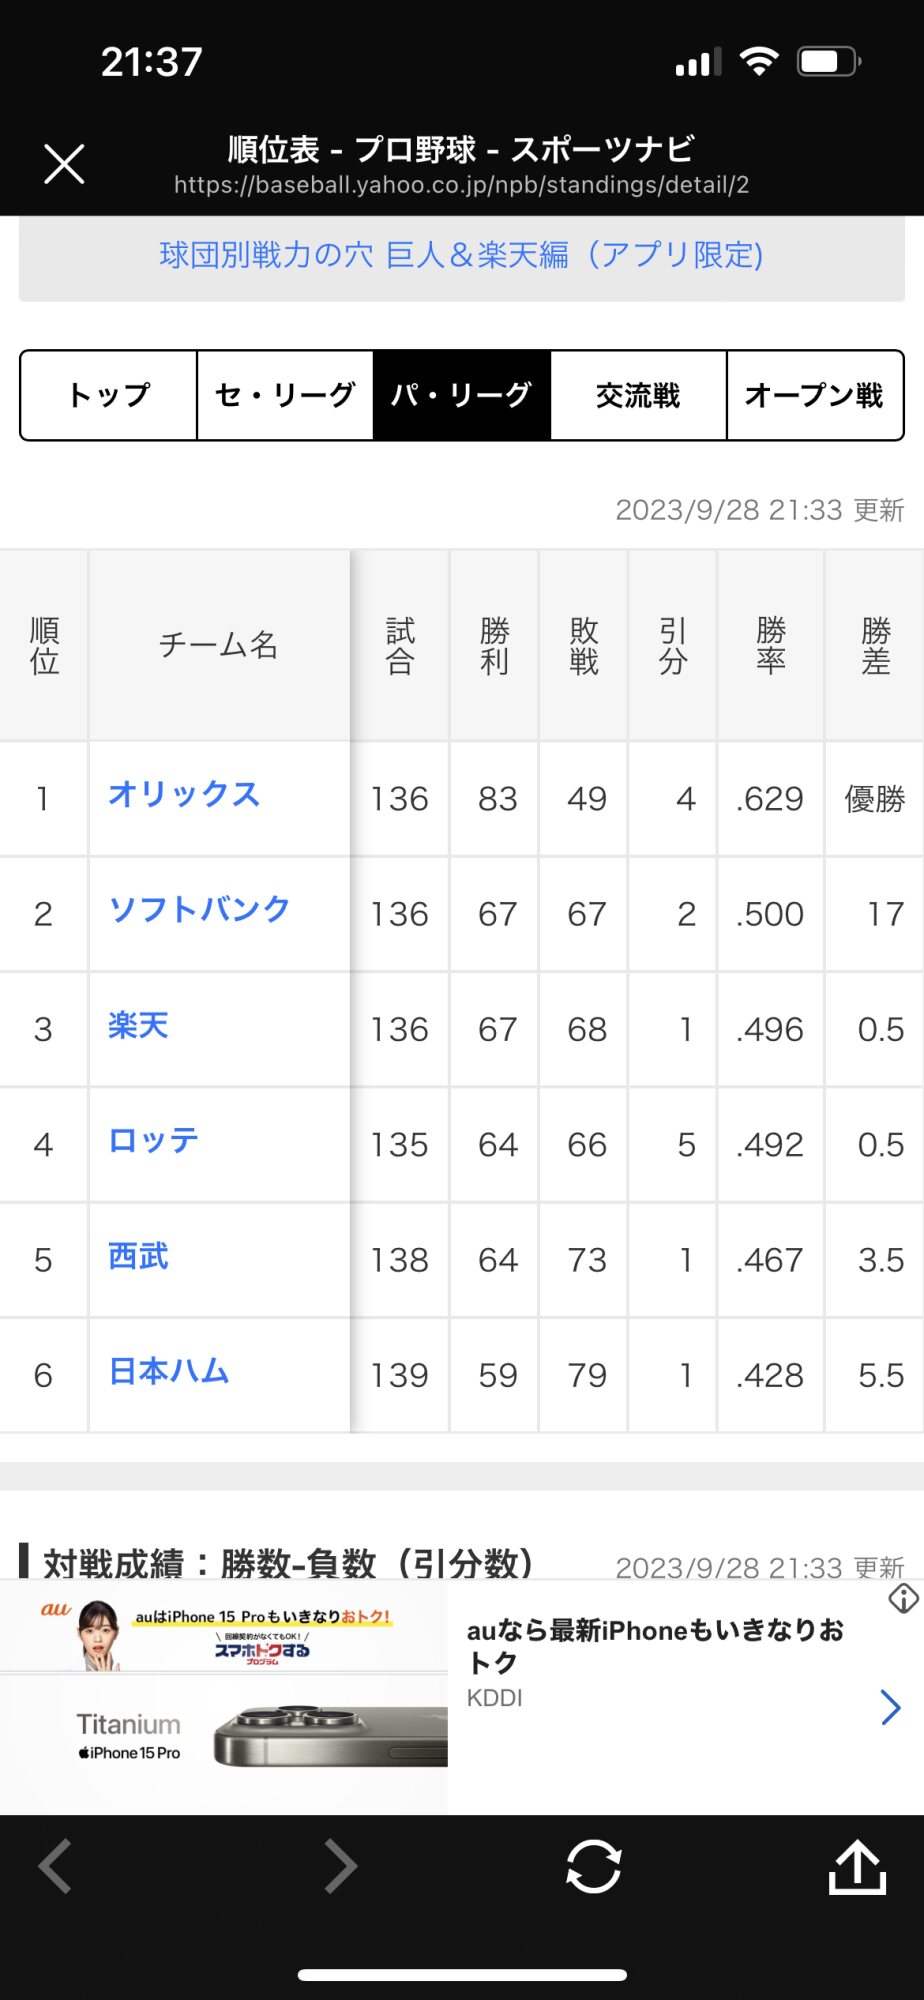Open the オリックス team page
The height and width of the screenshot is (2000, 924).
(184, 794)
